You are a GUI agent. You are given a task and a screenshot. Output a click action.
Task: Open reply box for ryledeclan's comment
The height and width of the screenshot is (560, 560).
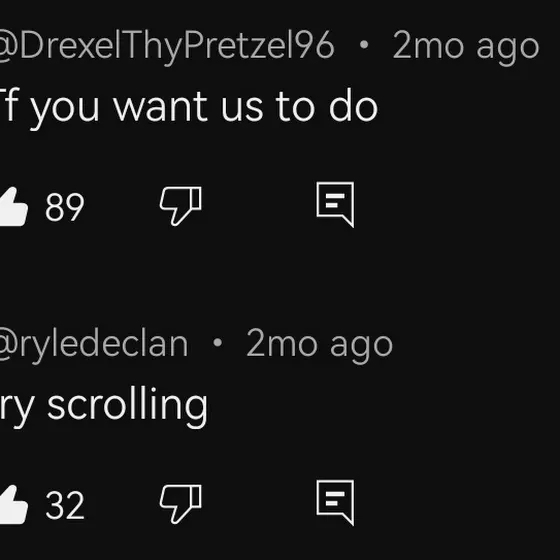click(x=335, y=502)
